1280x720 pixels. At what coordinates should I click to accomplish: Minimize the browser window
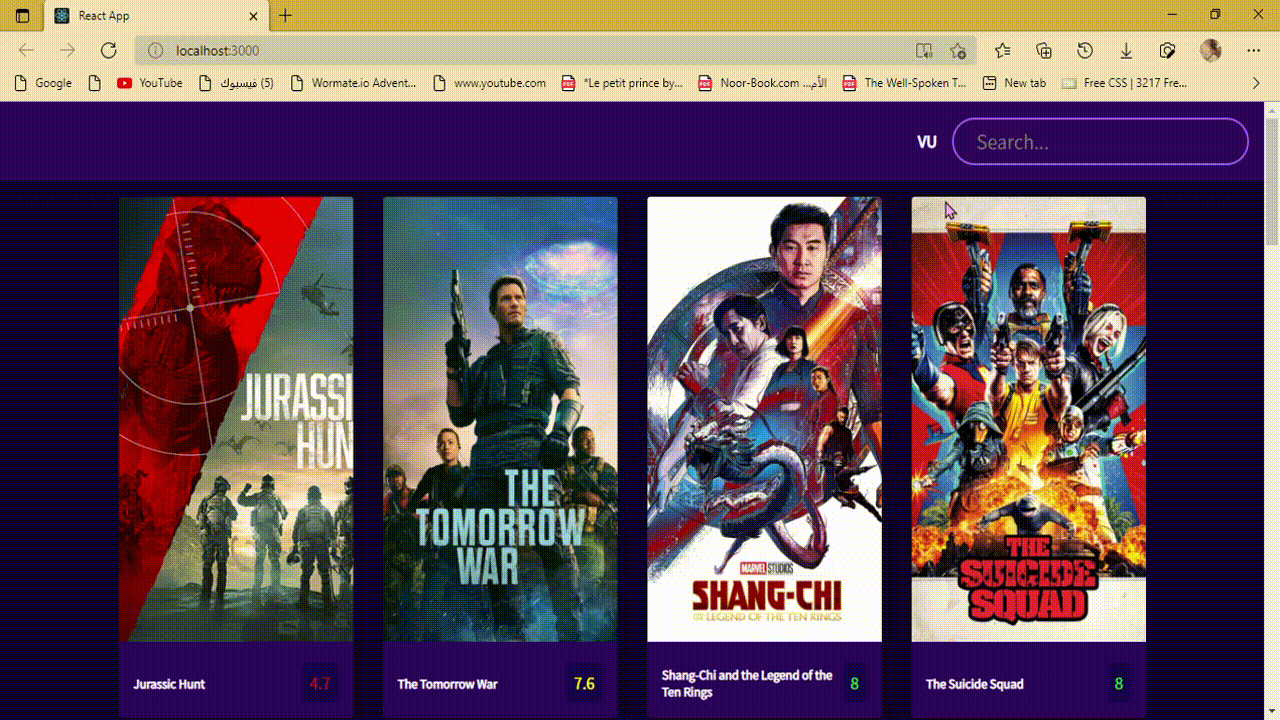click(1170, 15)
